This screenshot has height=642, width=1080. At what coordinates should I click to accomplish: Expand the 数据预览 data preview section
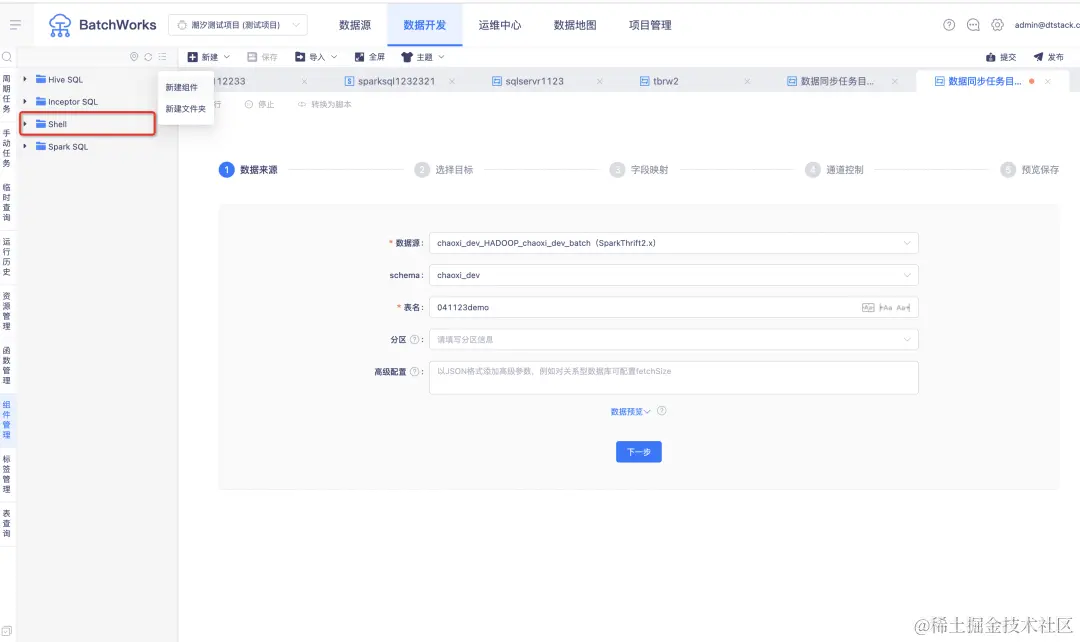[630, 411]
